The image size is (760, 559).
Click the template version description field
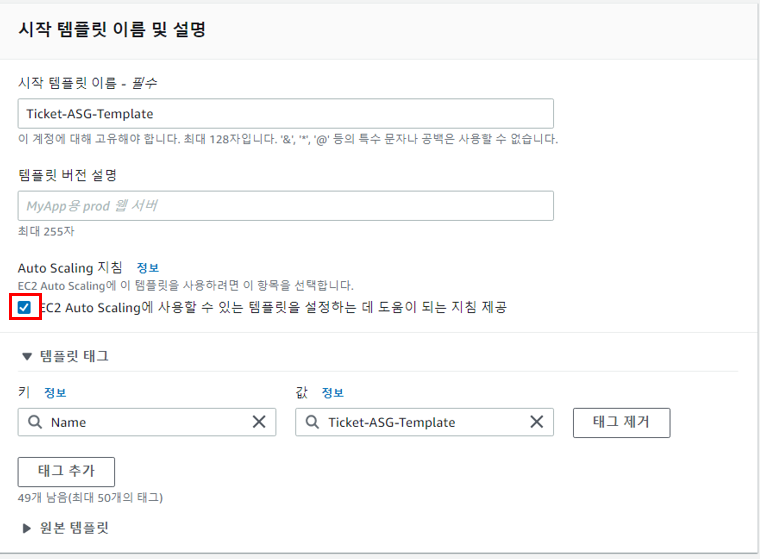pyautogui.click(x=285, y=206)
